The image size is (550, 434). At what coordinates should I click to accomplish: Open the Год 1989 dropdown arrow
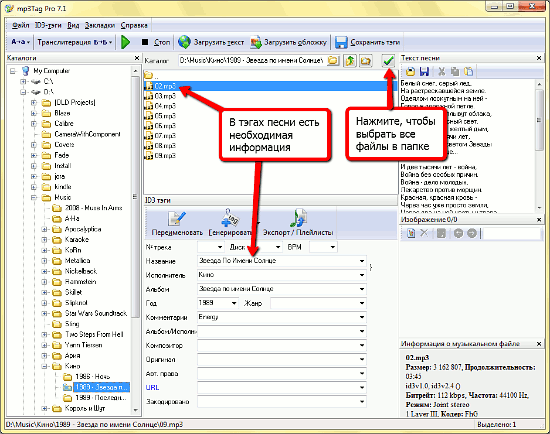coord(234,303)
